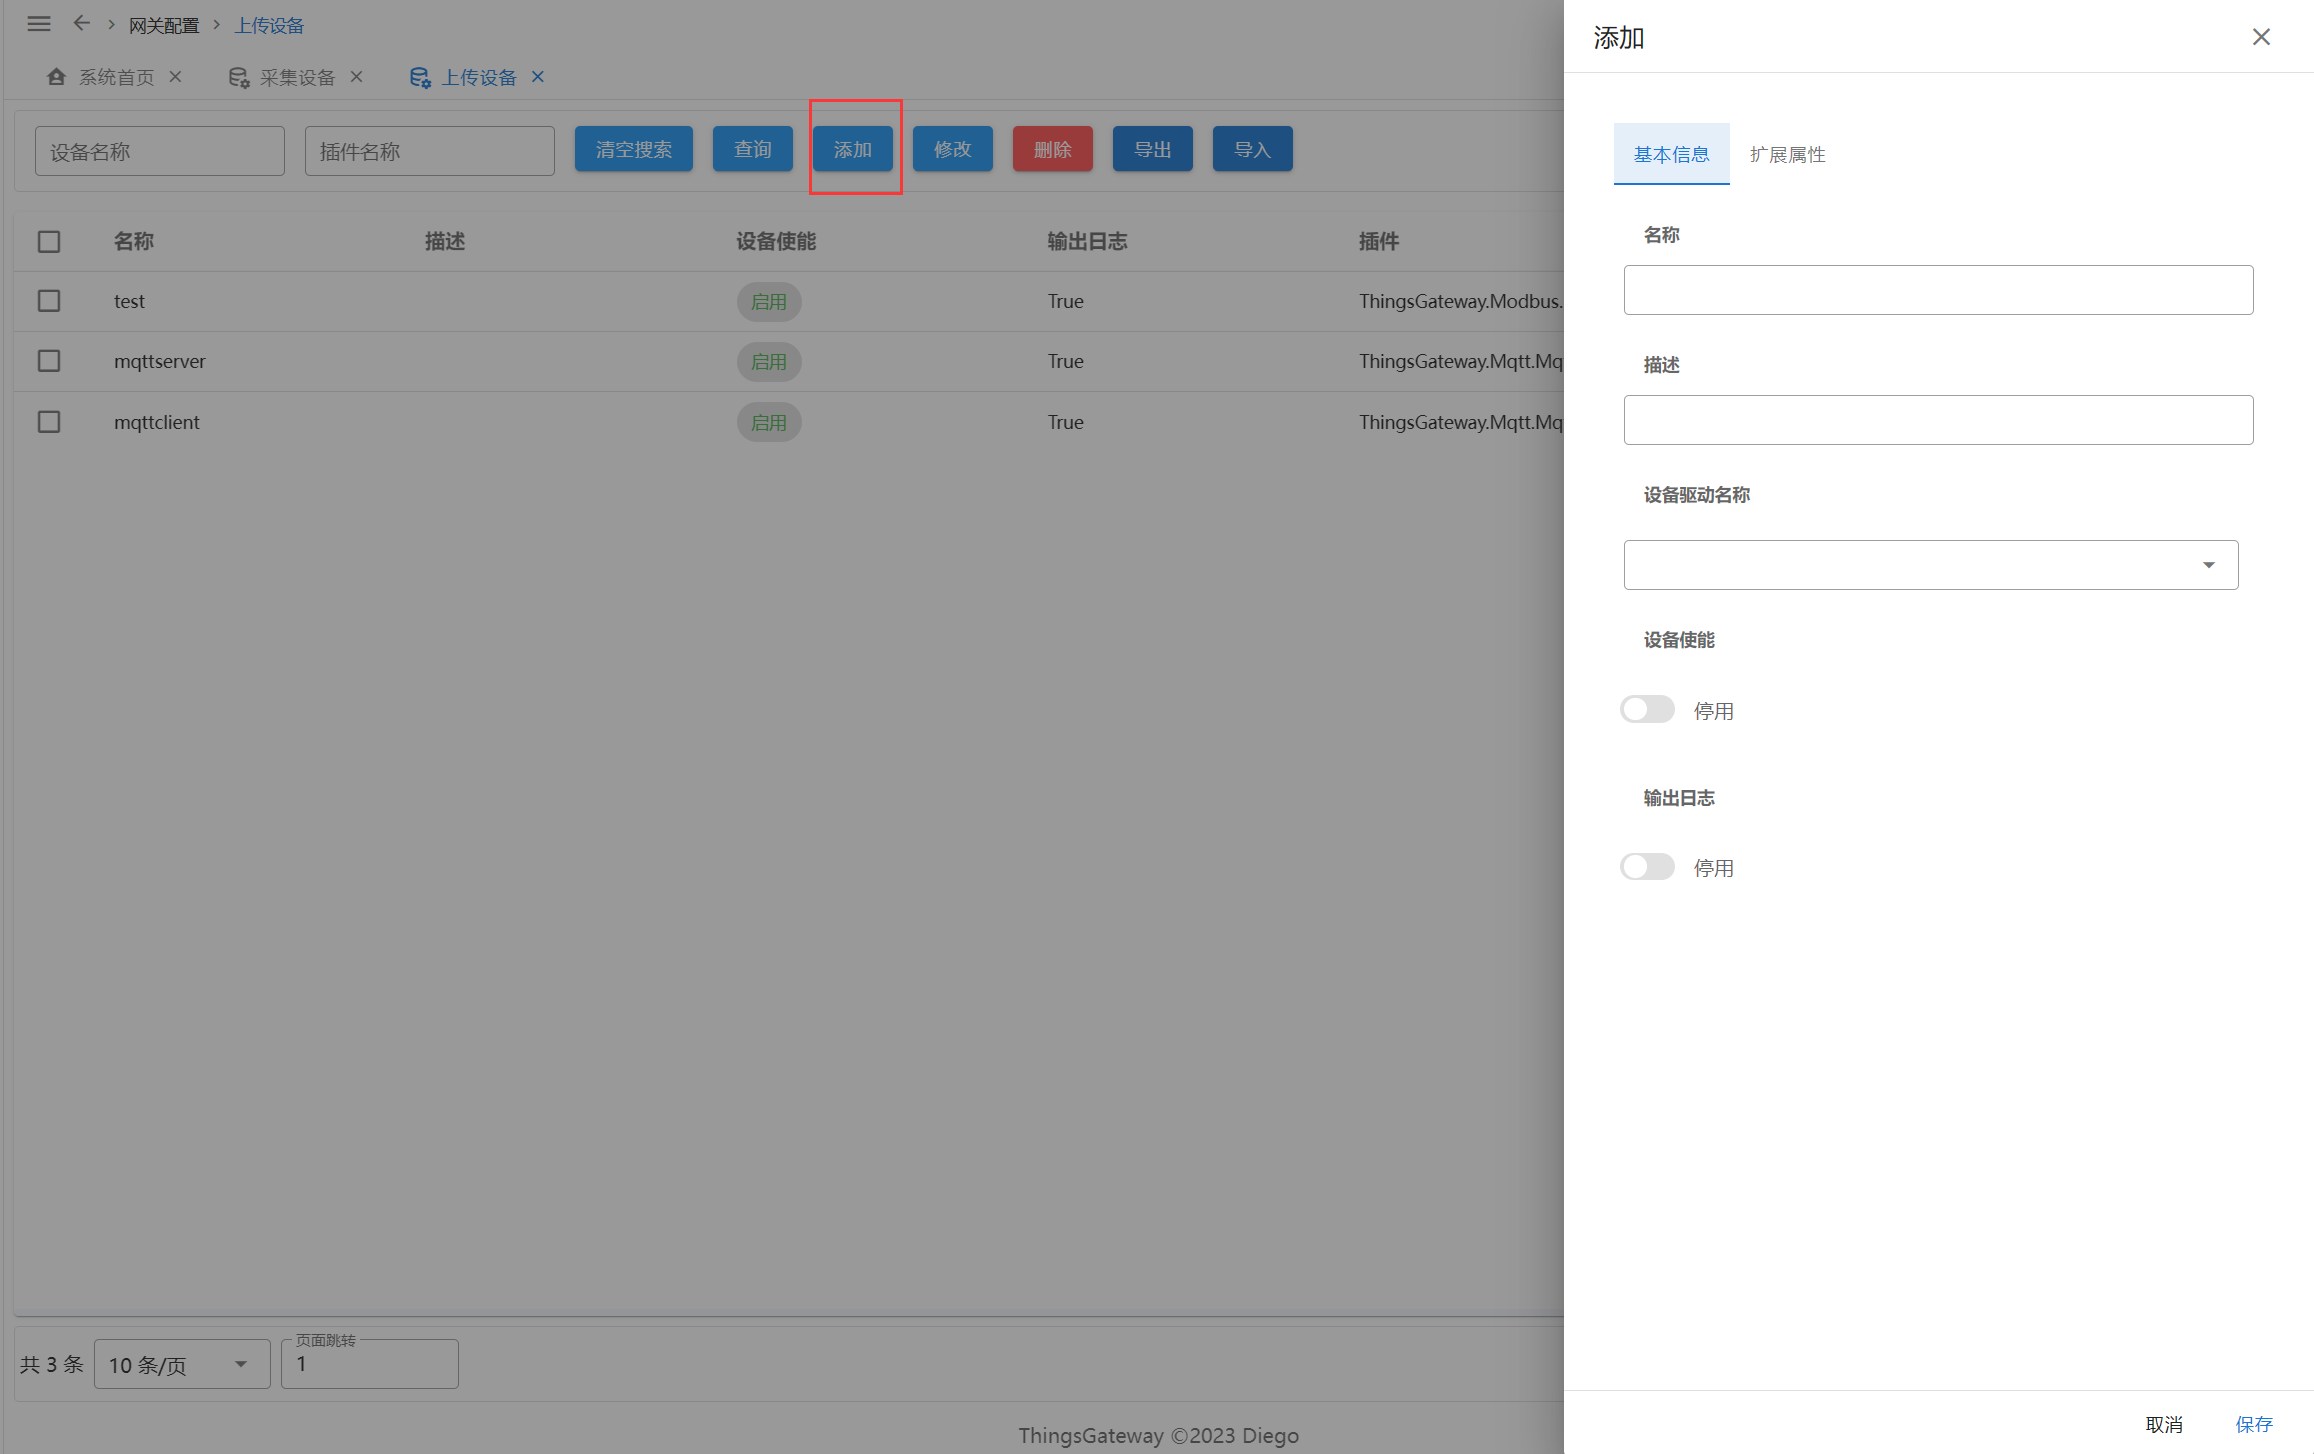Close the 上传设备 tab
This screenshot has height=1454, width=2314.
[538, 77]
